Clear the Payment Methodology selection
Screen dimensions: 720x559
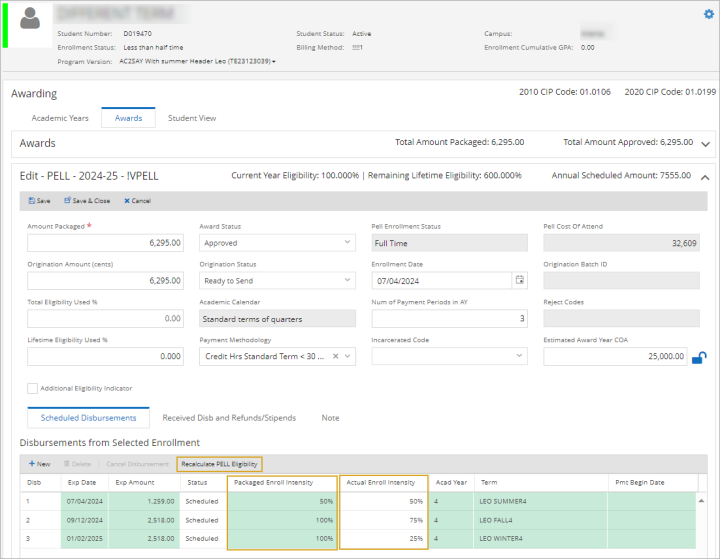[336, 356]
